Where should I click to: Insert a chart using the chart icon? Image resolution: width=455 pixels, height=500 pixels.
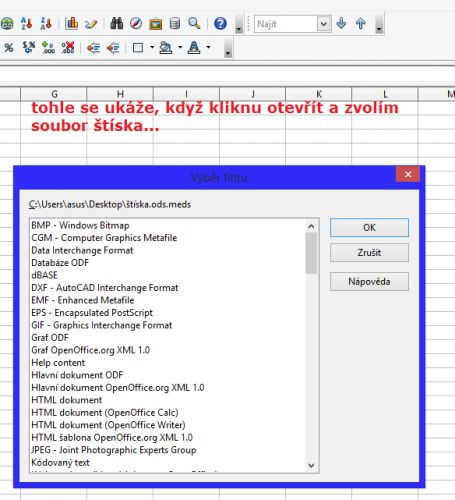pyautogui.click(x=71, y=24)
